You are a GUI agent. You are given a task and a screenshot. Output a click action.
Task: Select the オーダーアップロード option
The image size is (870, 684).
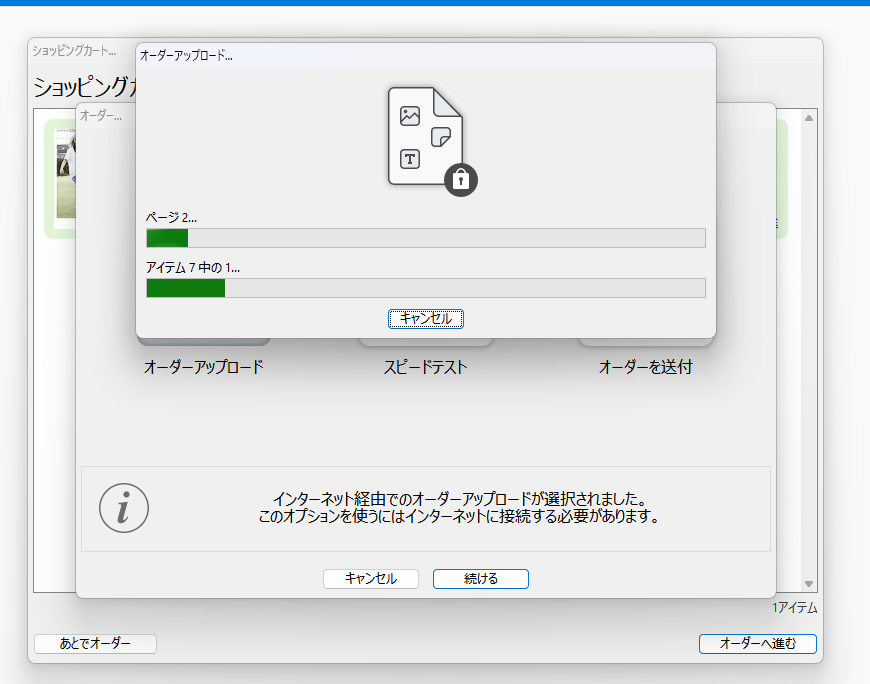[204, 366]
